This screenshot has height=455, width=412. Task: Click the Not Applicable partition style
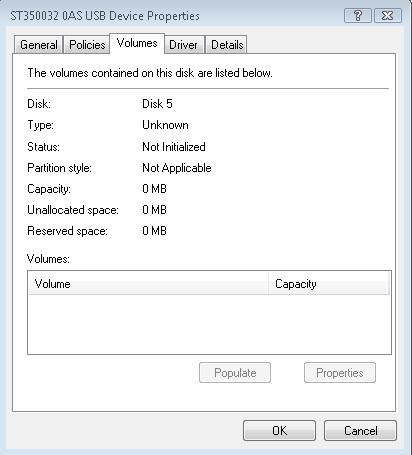click(177, 168)
